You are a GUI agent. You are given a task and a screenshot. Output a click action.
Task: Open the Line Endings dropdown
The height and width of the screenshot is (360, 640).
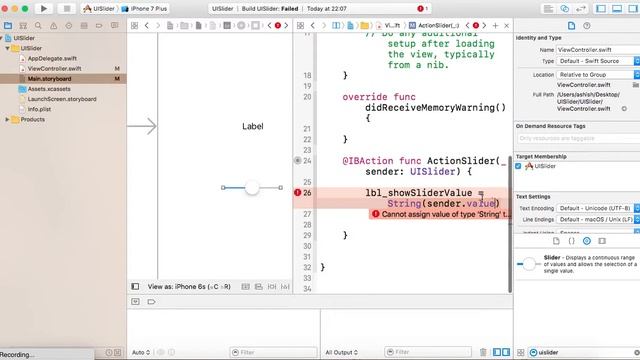pos(598,220)
